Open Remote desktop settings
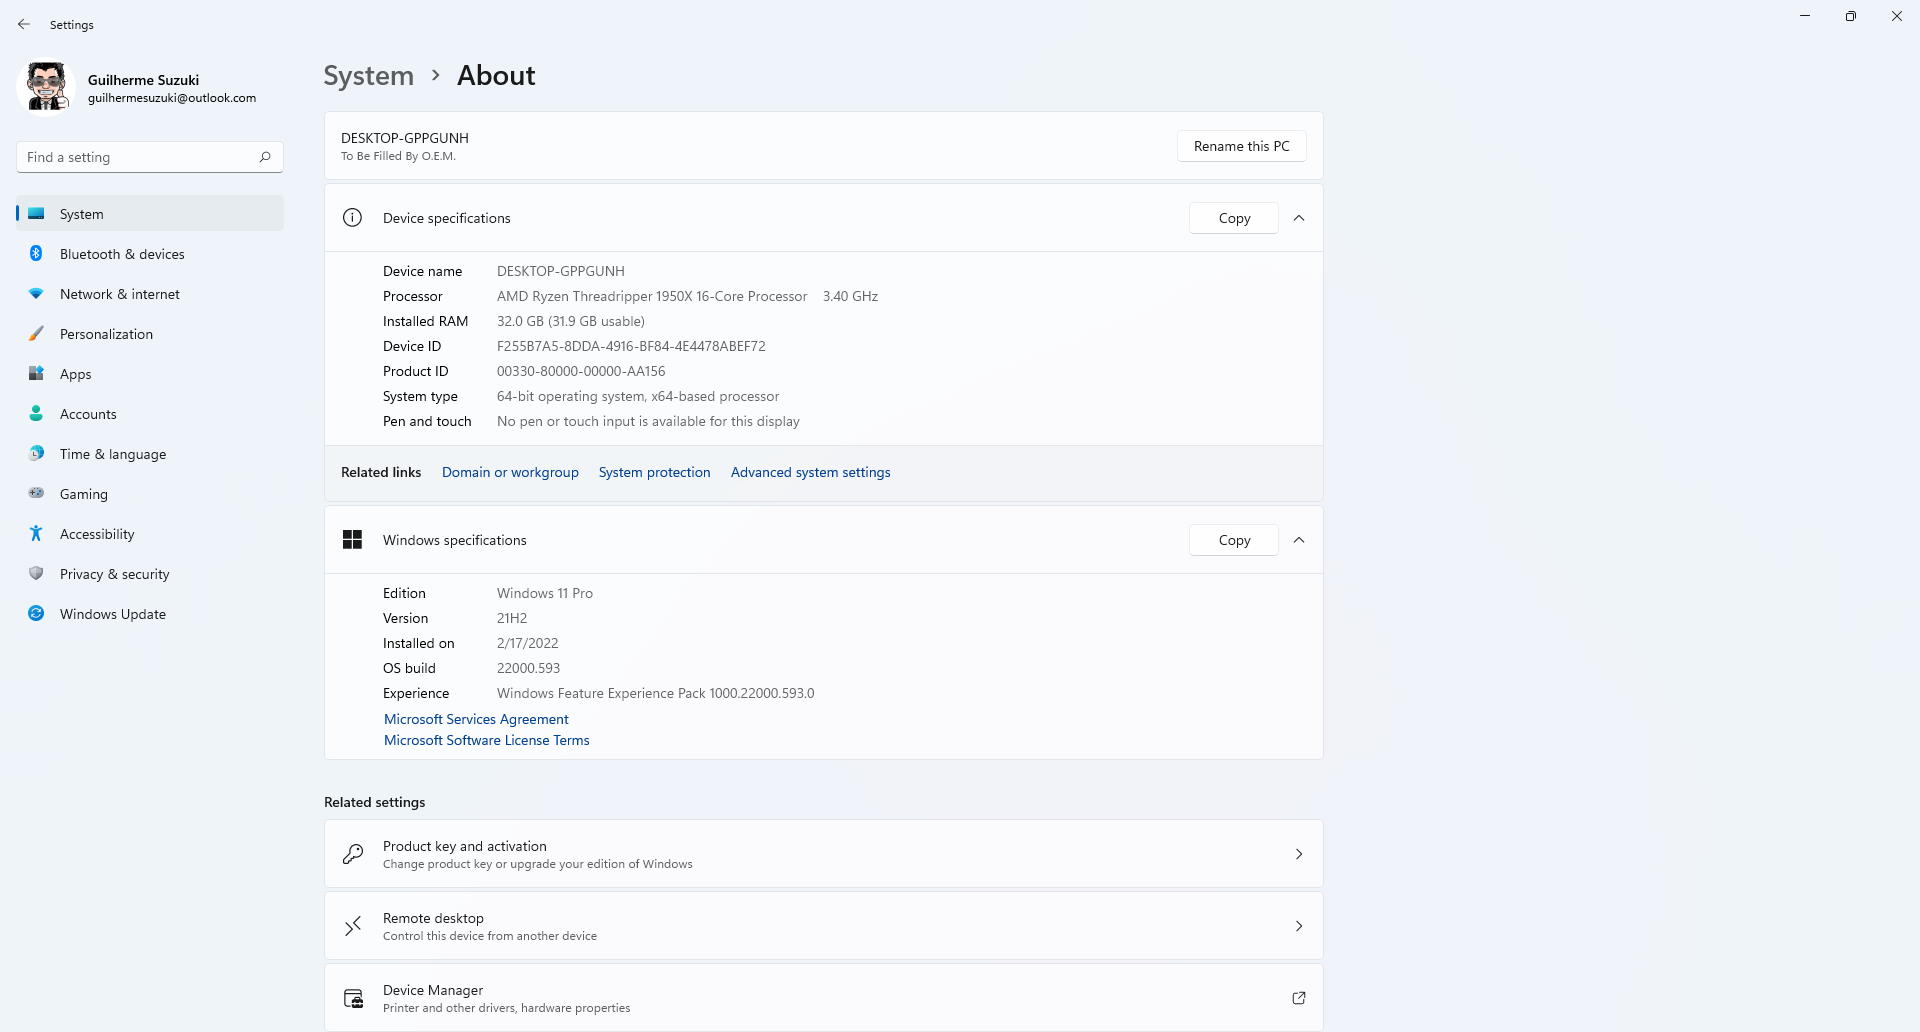The width and height of the screenshot is (1920, 1032). (x=823, y=926)
